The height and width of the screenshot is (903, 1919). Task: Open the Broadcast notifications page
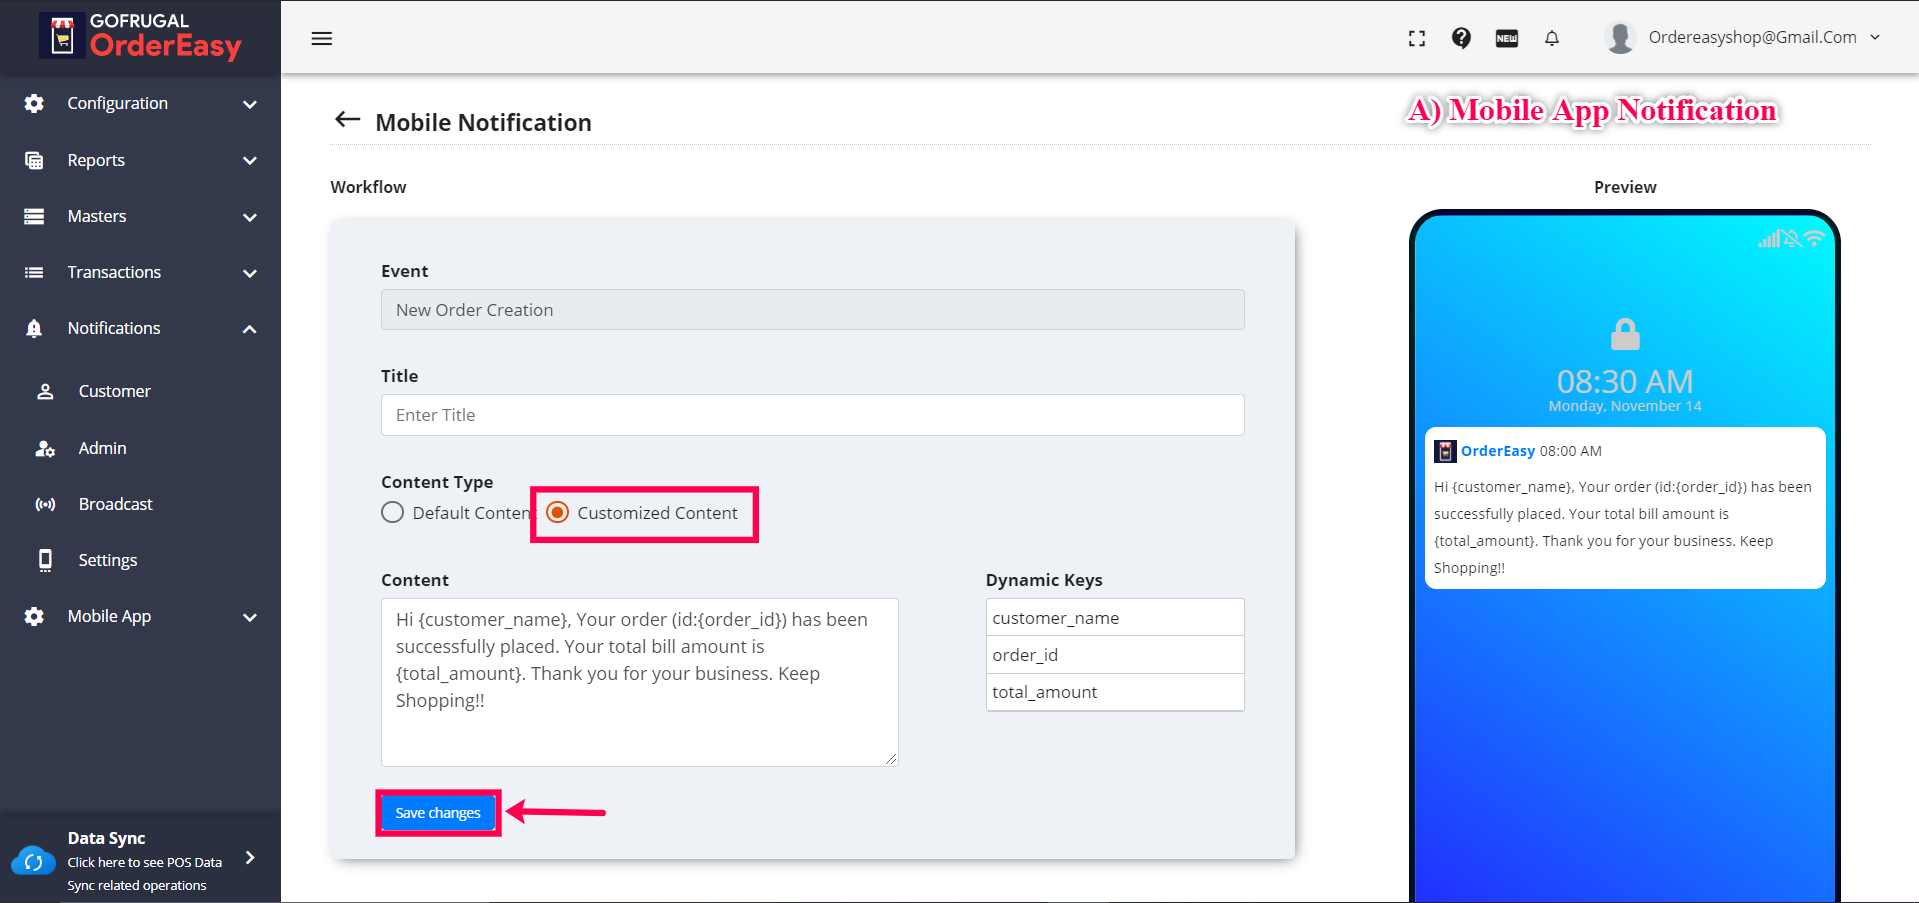point(115,504)
